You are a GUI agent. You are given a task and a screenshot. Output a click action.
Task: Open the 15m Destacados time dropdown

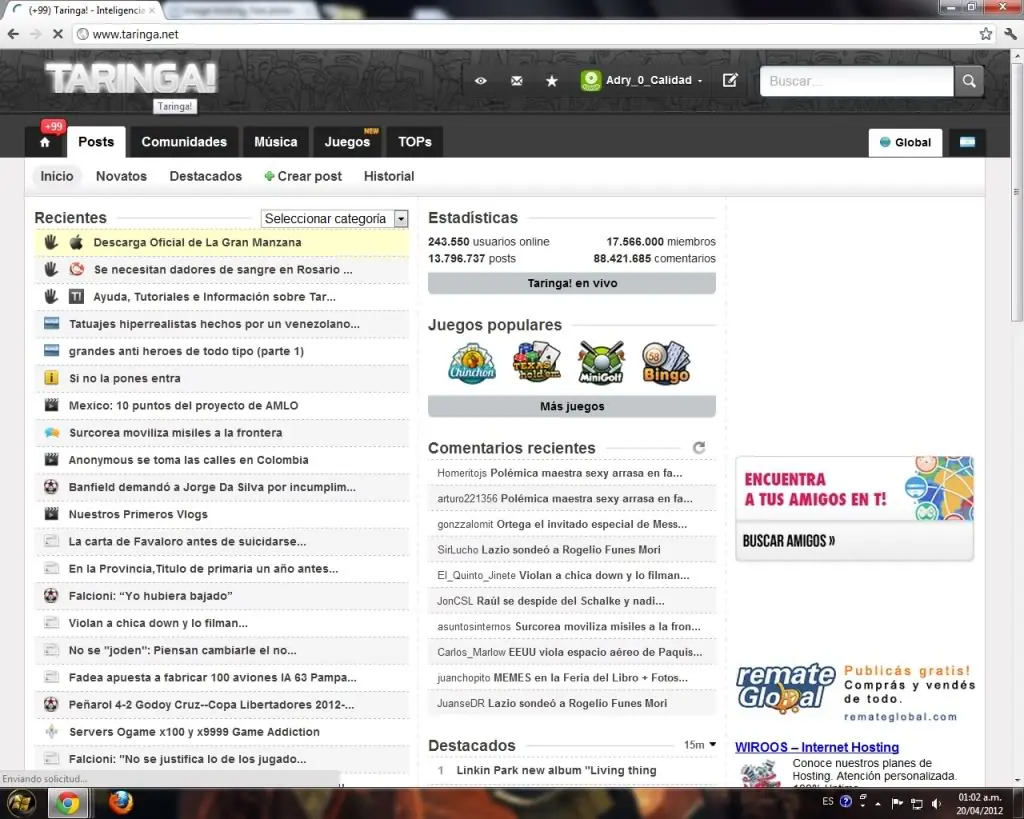[x=700, y=745]
